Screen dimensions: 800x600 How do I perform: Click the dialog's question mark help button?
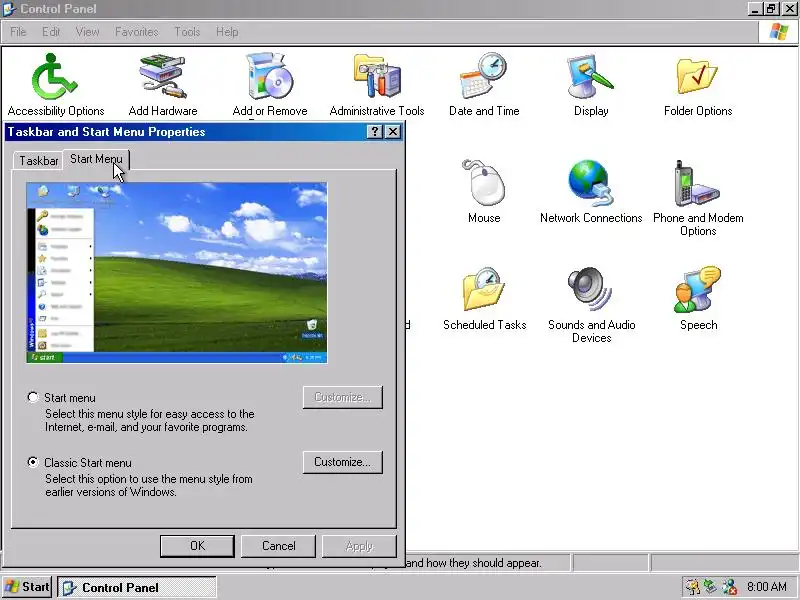pyautogui.click(x=374, y=132)
